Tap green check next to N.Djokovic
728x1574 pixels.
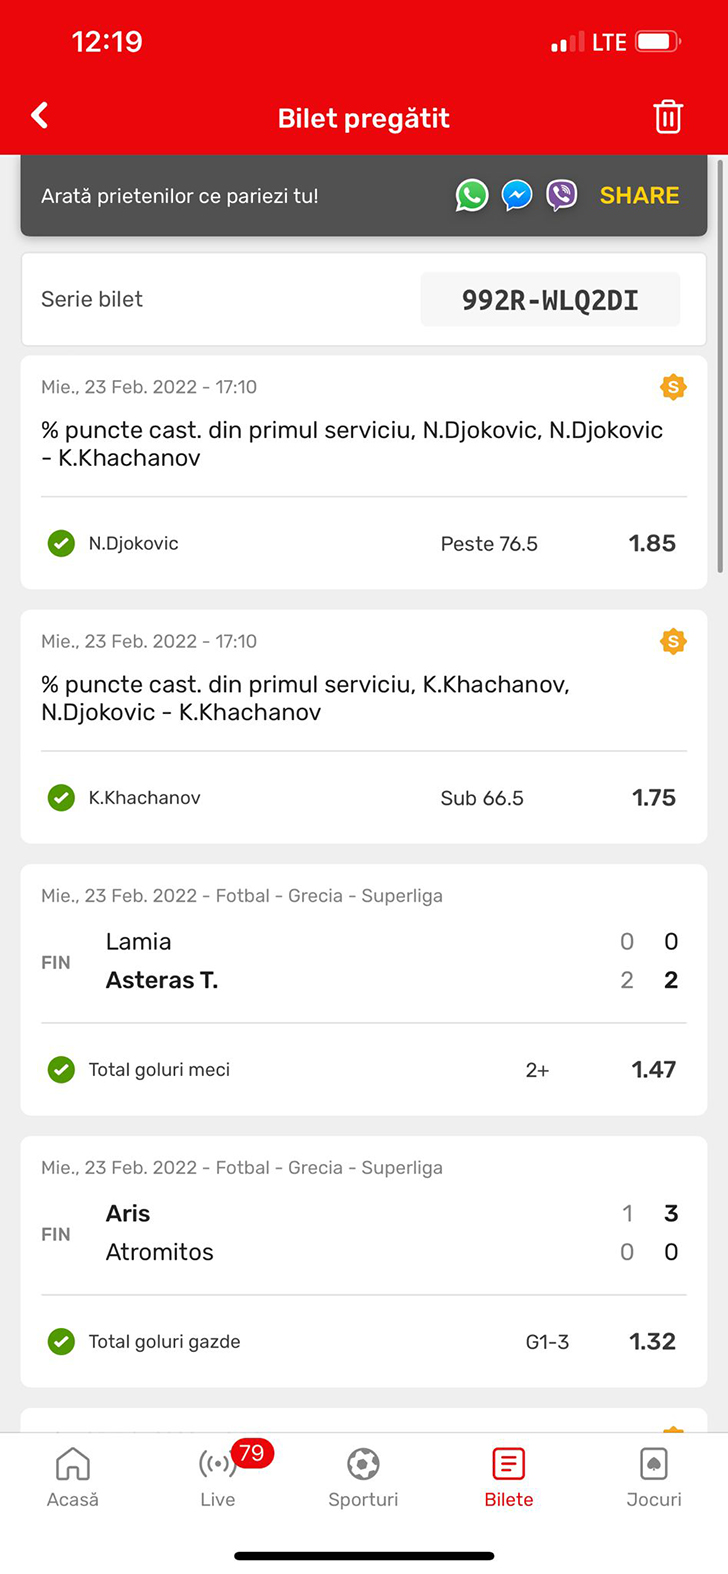click(x=61, y=544)
